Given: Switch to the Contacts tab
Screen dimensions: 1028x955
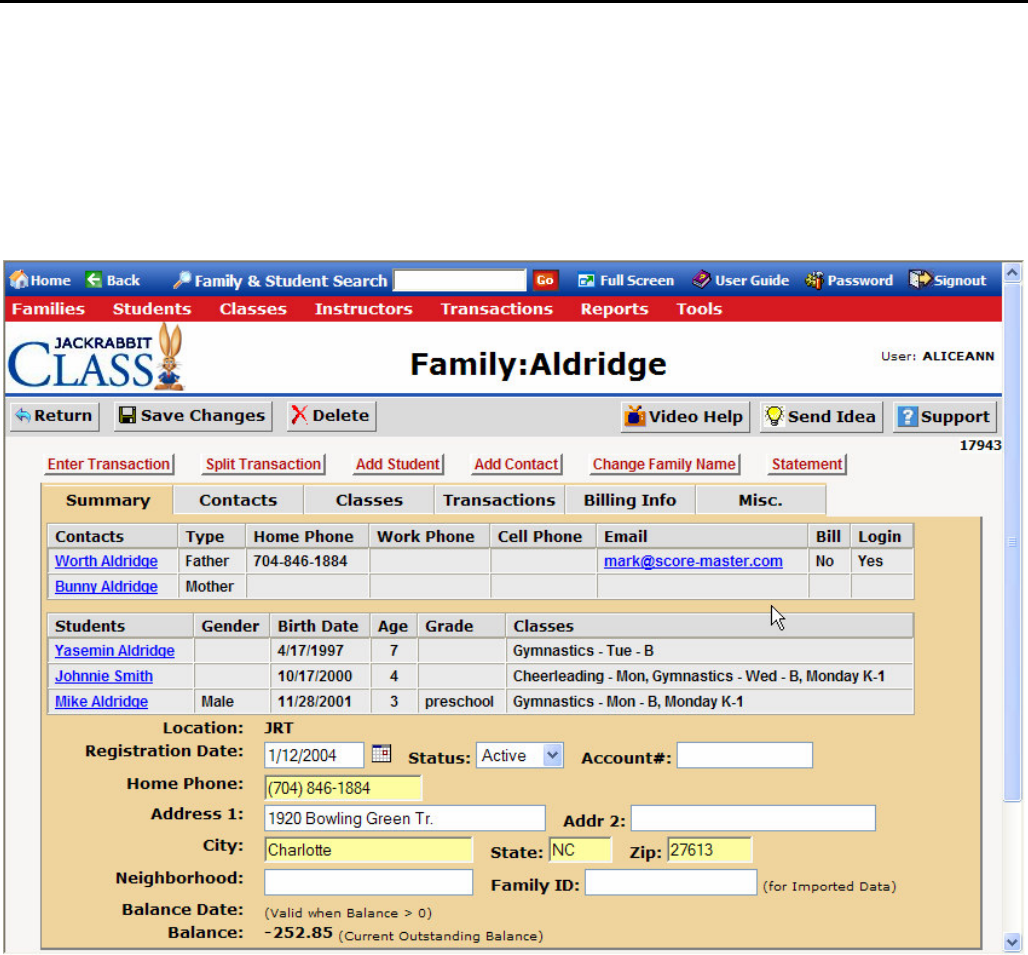Looking at the screenshot, I should coord(238,500).
